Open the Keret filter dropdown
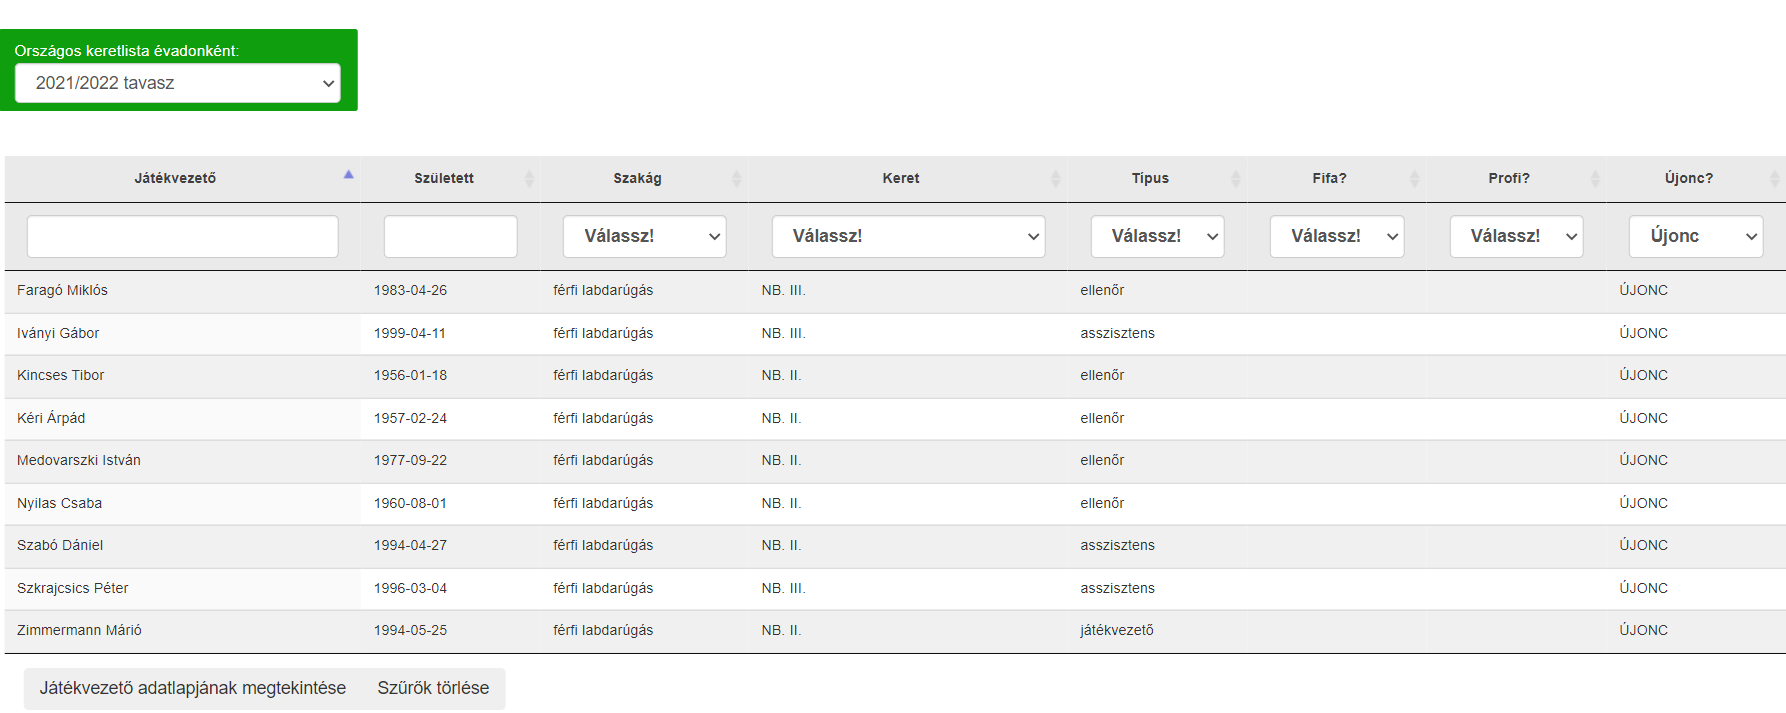The width and height of the screenshot is (1786, 713). point(908,237)
